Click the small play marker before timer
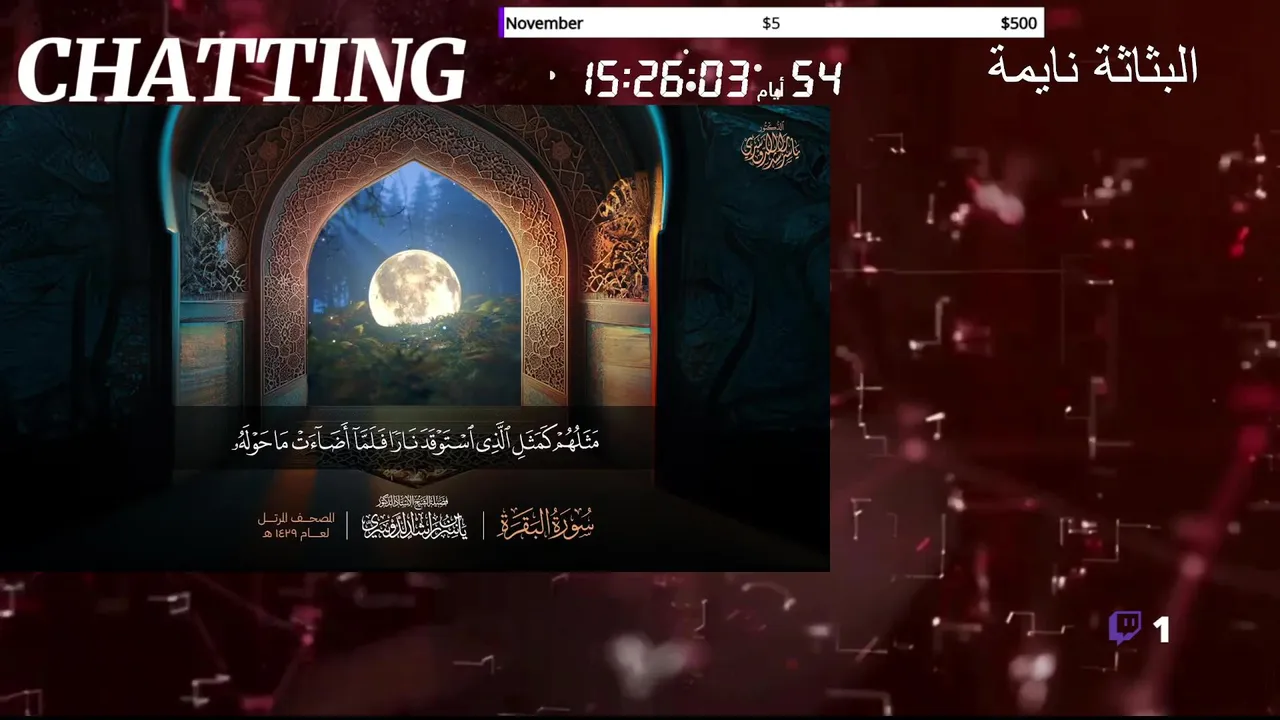Image resolution: width=1280 pixels, height=720 pixels. pos(553,75)
